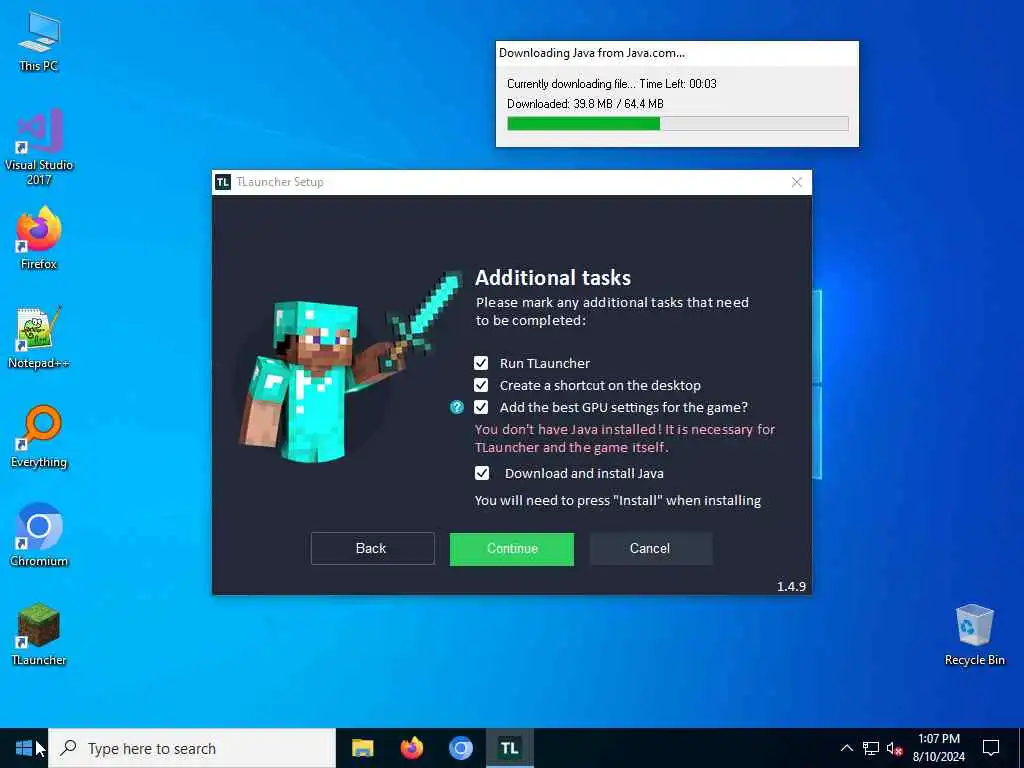
Task: Open File Explorer from the taskbar
Action: coord(362,748)
